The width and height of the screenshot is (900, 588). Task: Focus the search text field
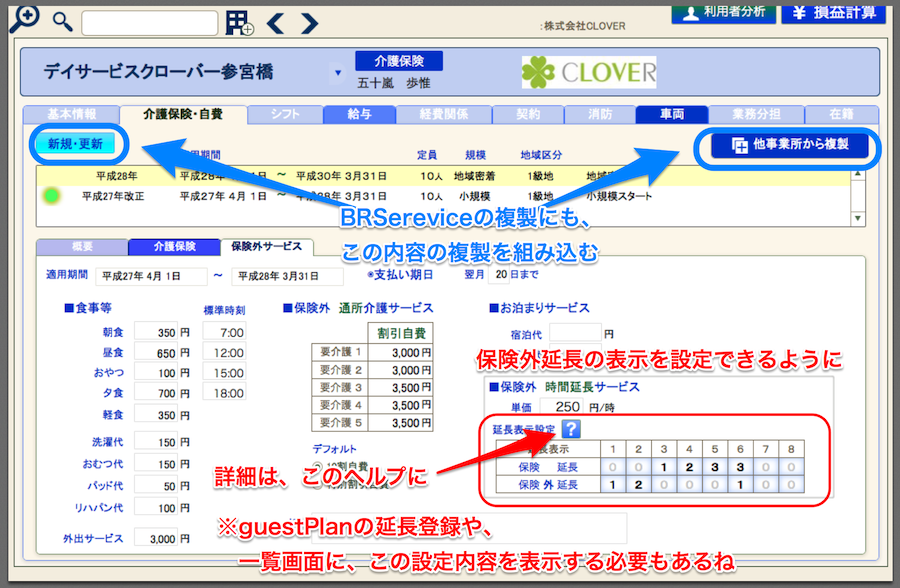pos(149,23)
